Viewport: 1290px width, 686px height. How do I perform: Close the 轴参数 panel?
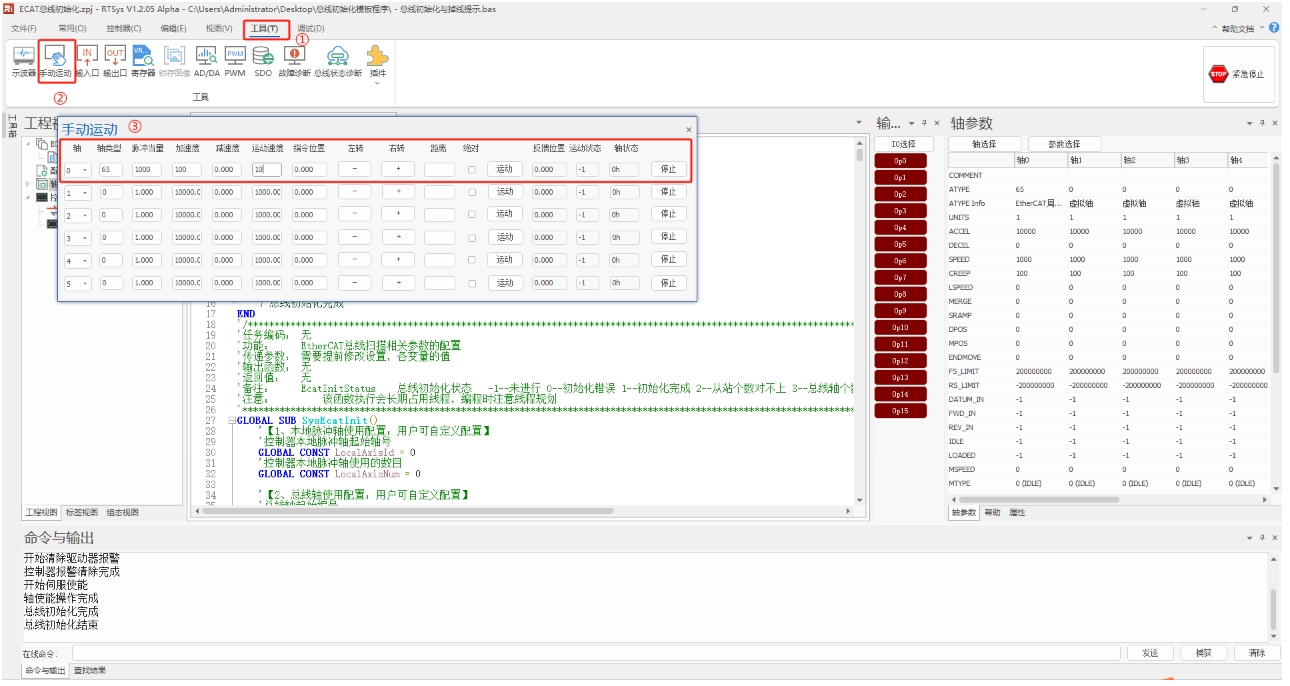coord(1275,123)
